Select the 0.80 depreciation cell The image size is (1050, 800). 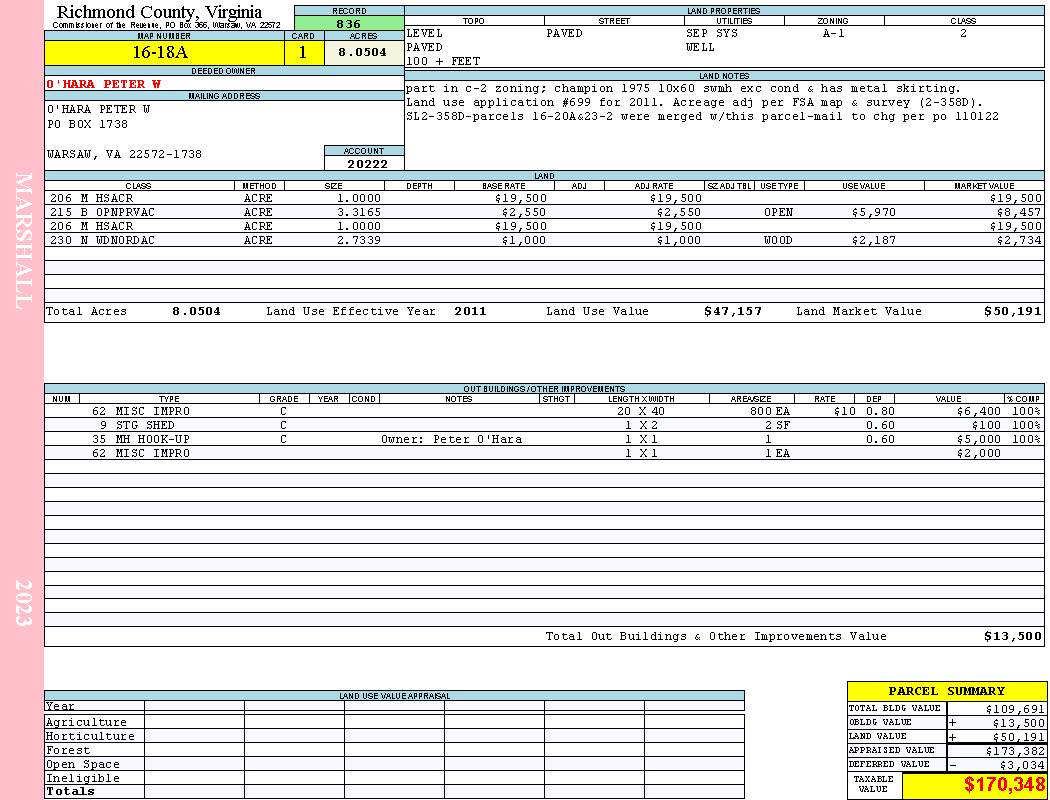(x=880, y=412)
